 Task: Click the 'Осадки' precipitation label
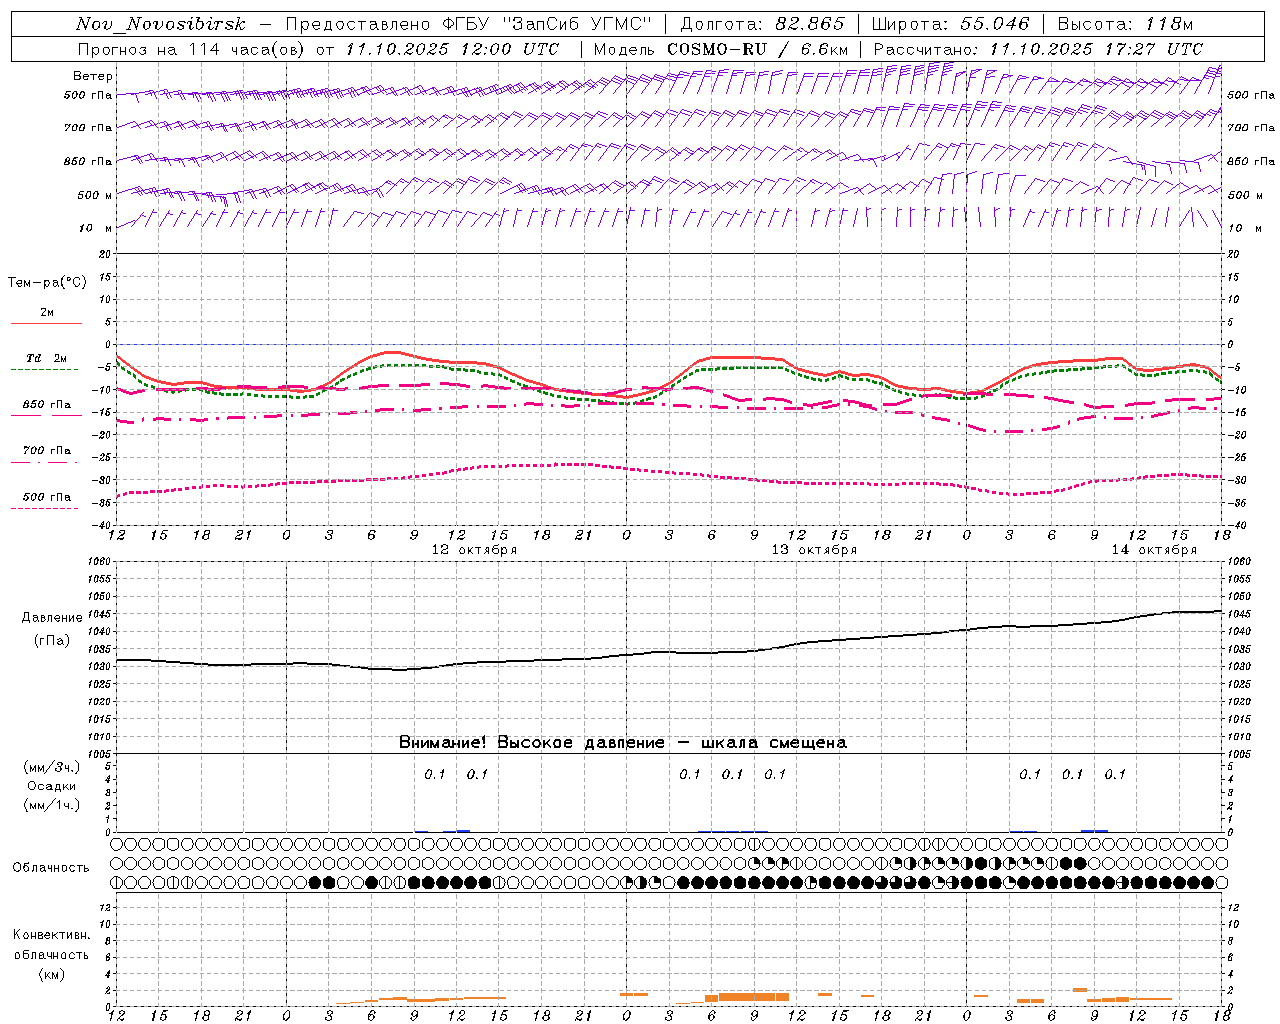pyautogui.click(x=52, y=786)
